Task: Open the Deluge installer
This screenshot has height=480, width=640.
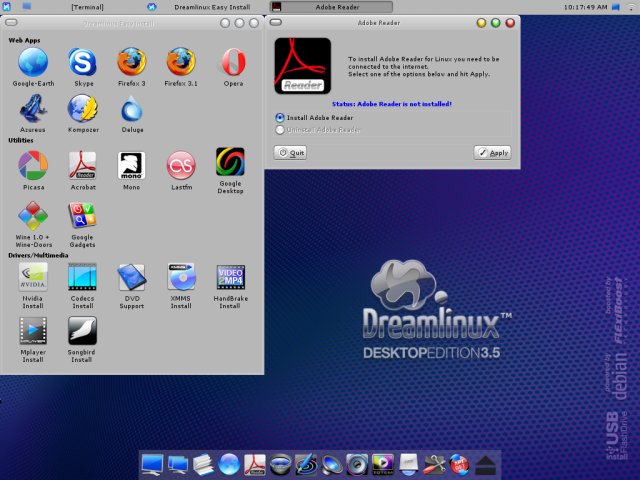Action: click(x=132, y=109)
